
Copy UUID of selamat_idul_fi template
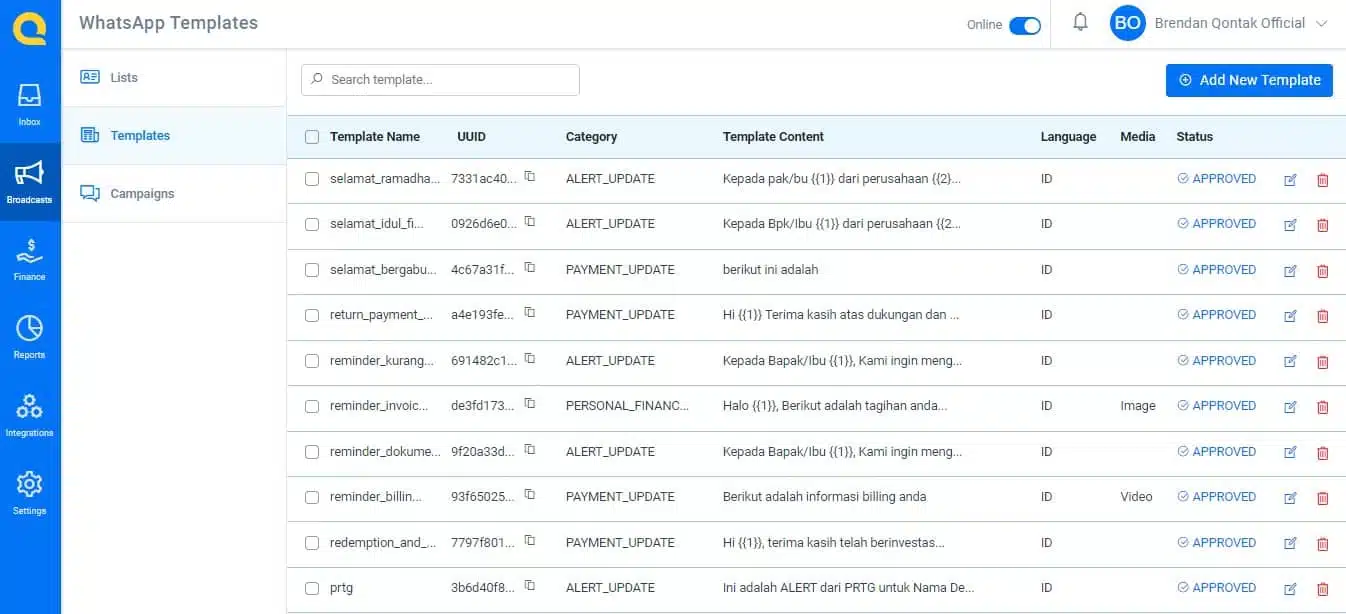click(530, 222)
